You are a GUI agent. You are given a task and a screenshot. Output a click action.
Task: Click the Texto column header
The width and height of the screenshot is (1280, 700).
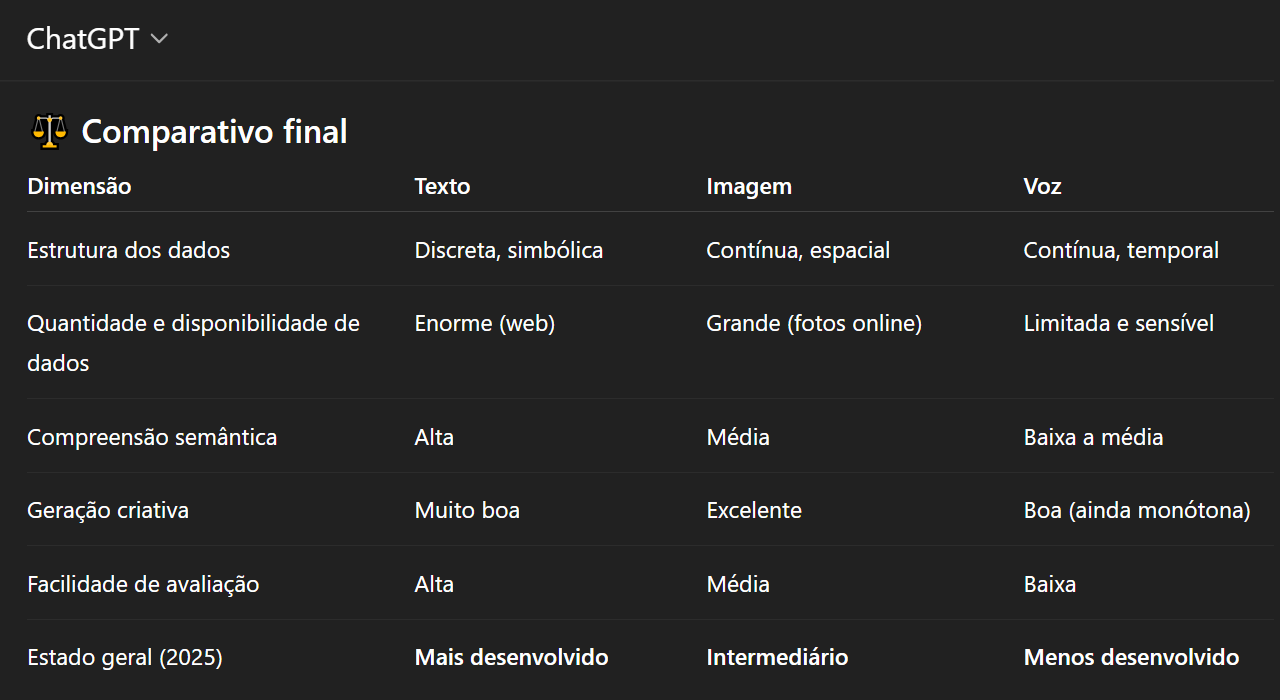coord(442,186)
